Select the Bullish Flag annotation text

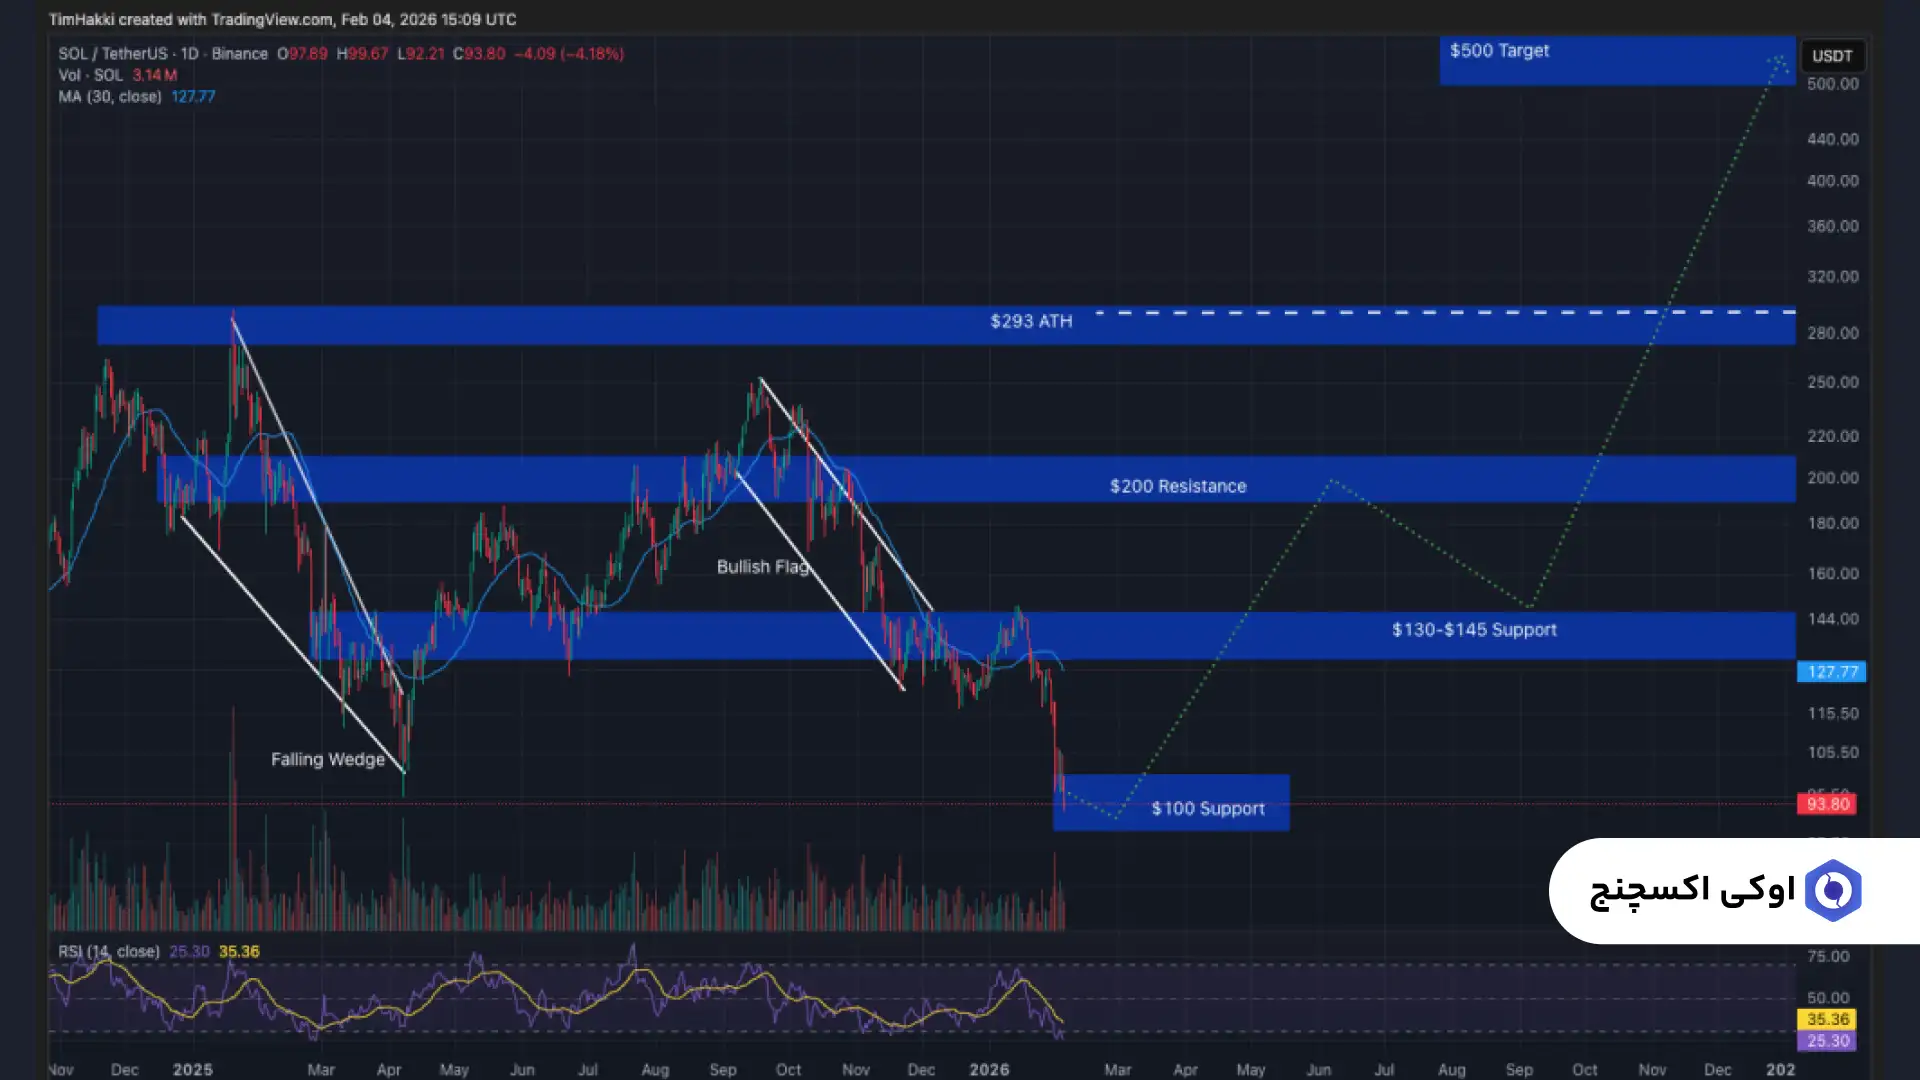[762, 567]
